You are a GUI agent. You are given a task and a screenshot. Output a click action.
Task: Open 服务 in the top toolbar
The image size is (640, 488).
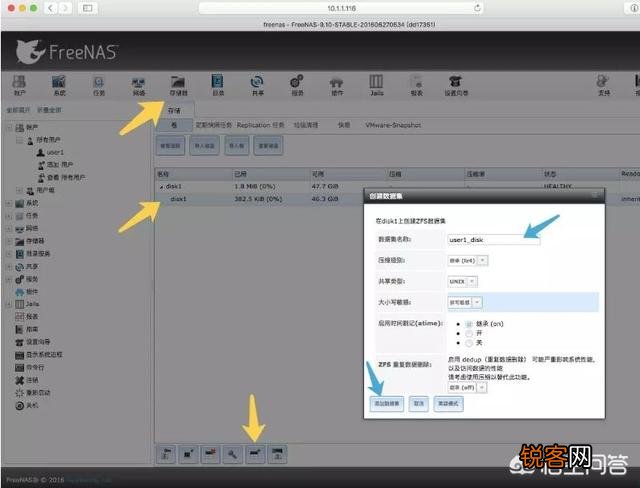pyautogui.click(x=297, y=85)
